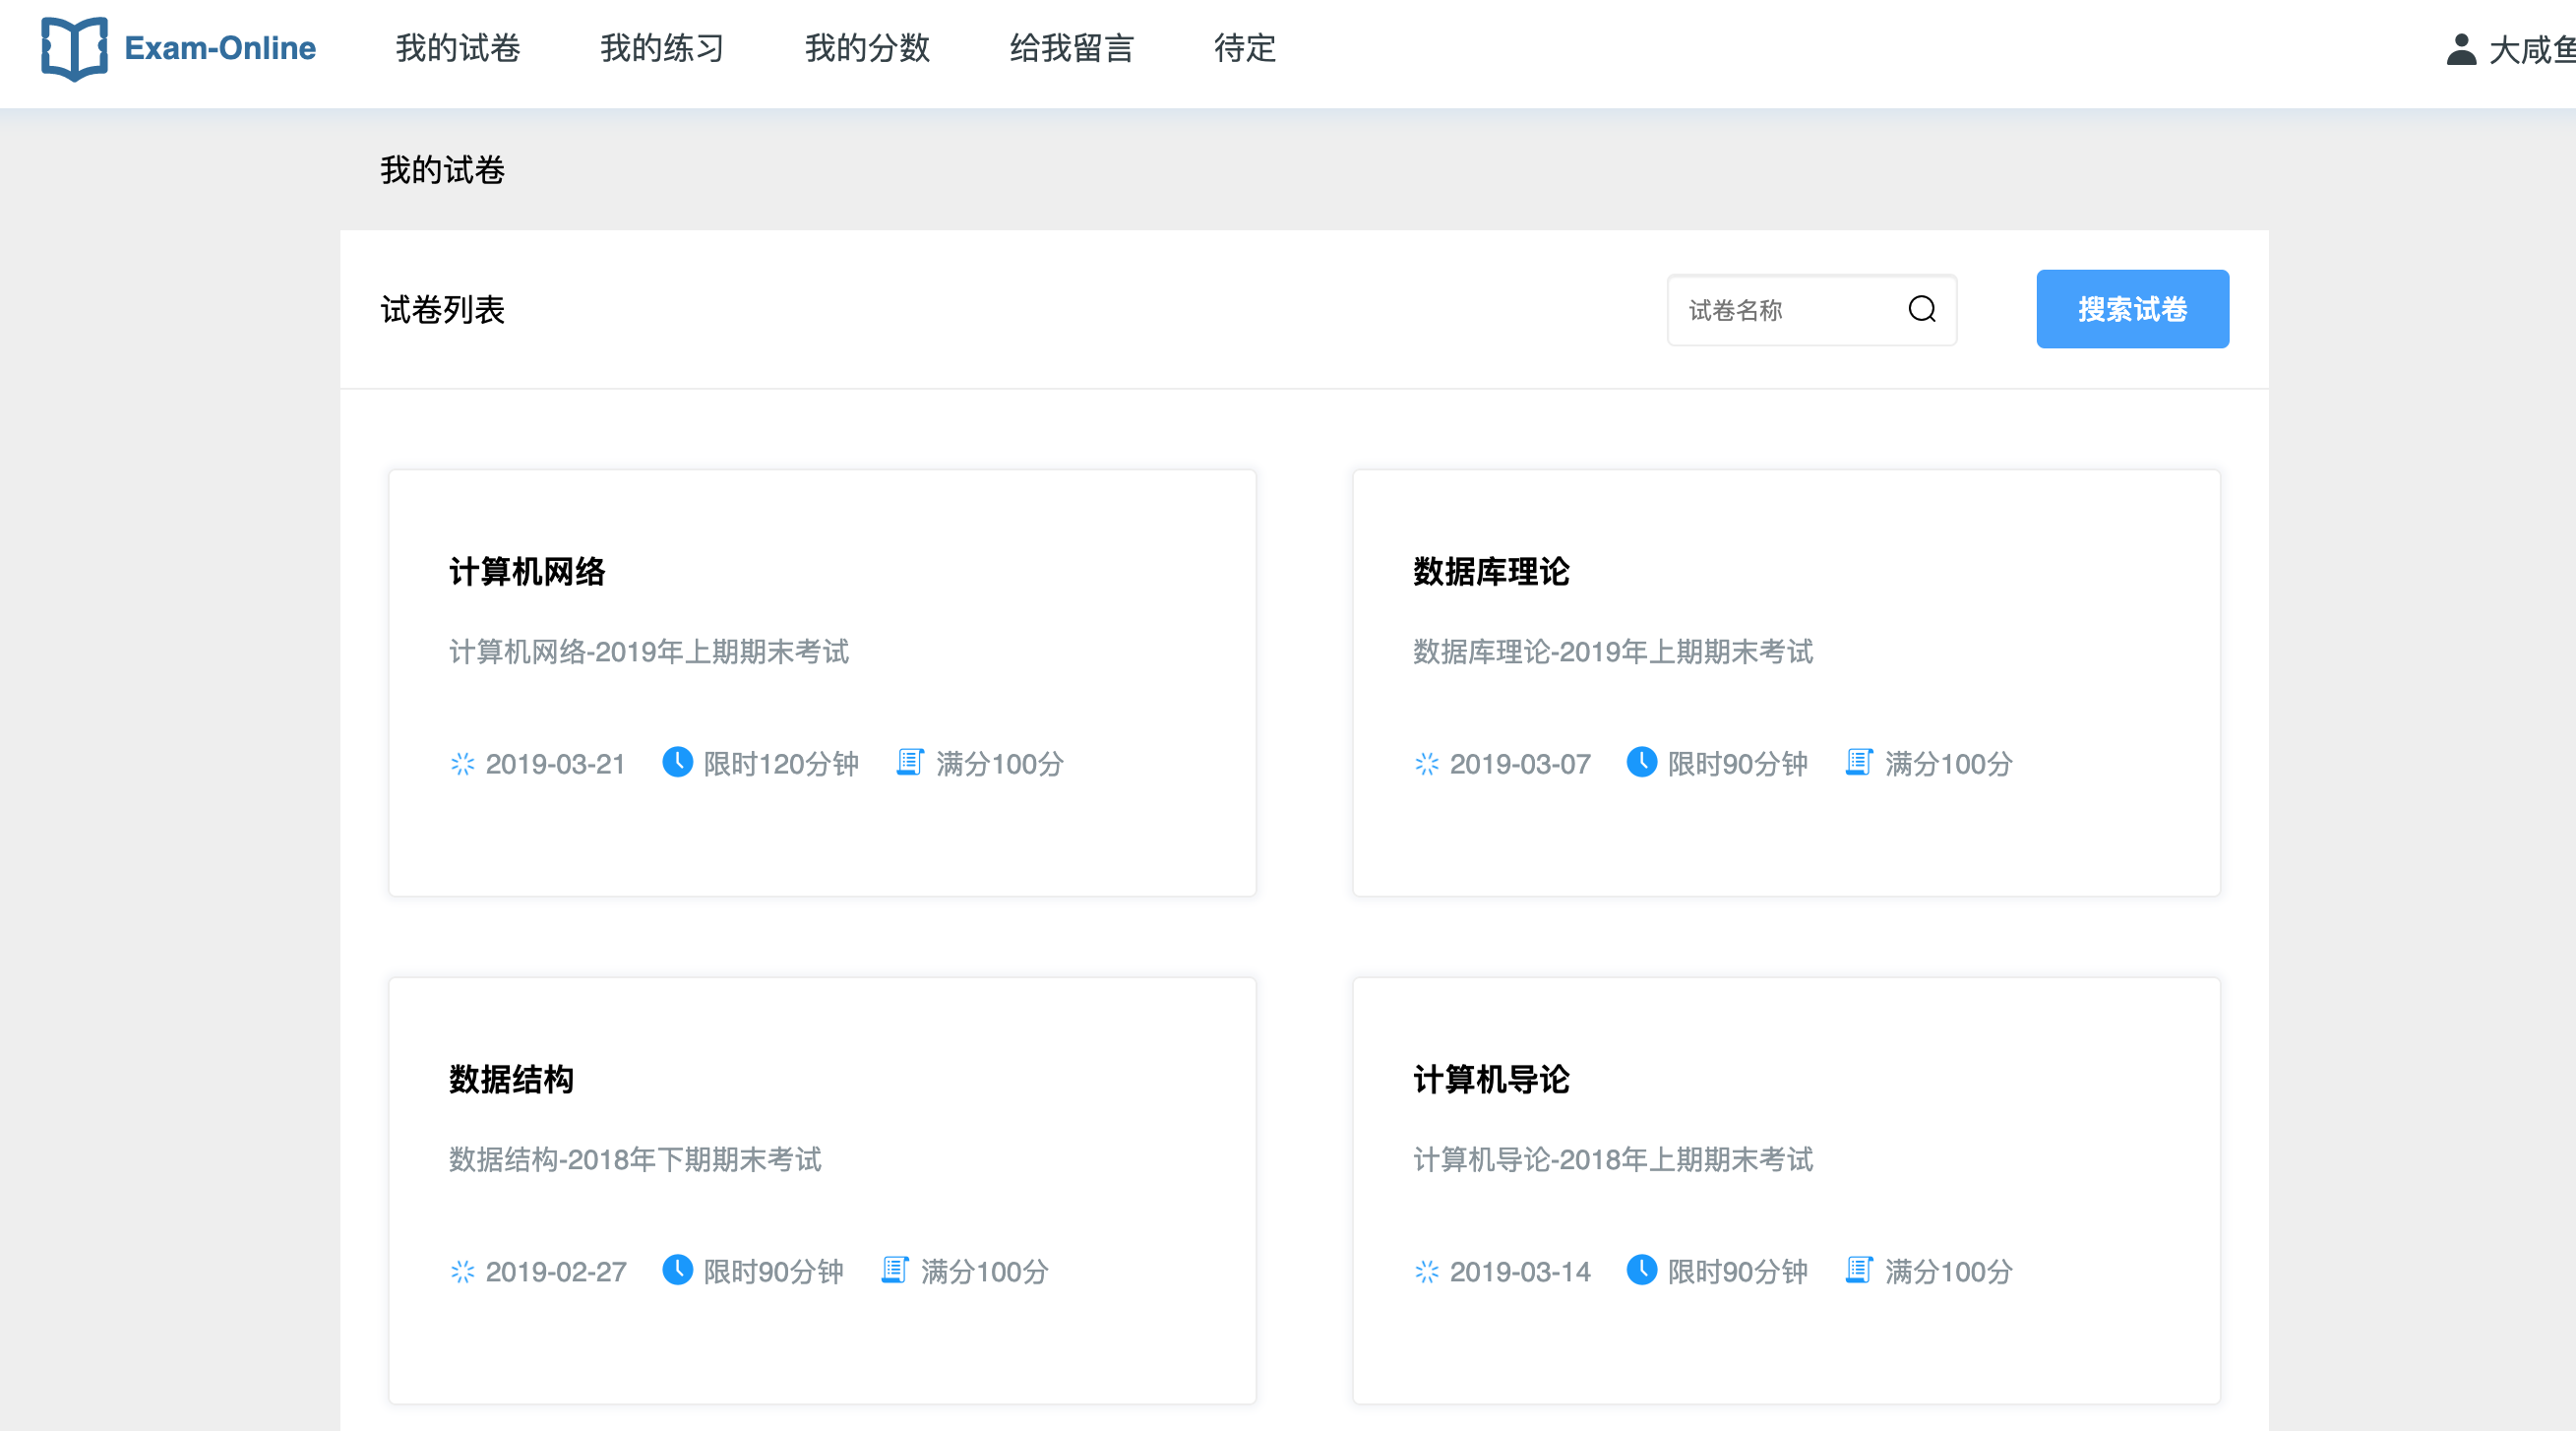
Task: Click the 限时120分钟 time limit text
Action: pos(781,764)
